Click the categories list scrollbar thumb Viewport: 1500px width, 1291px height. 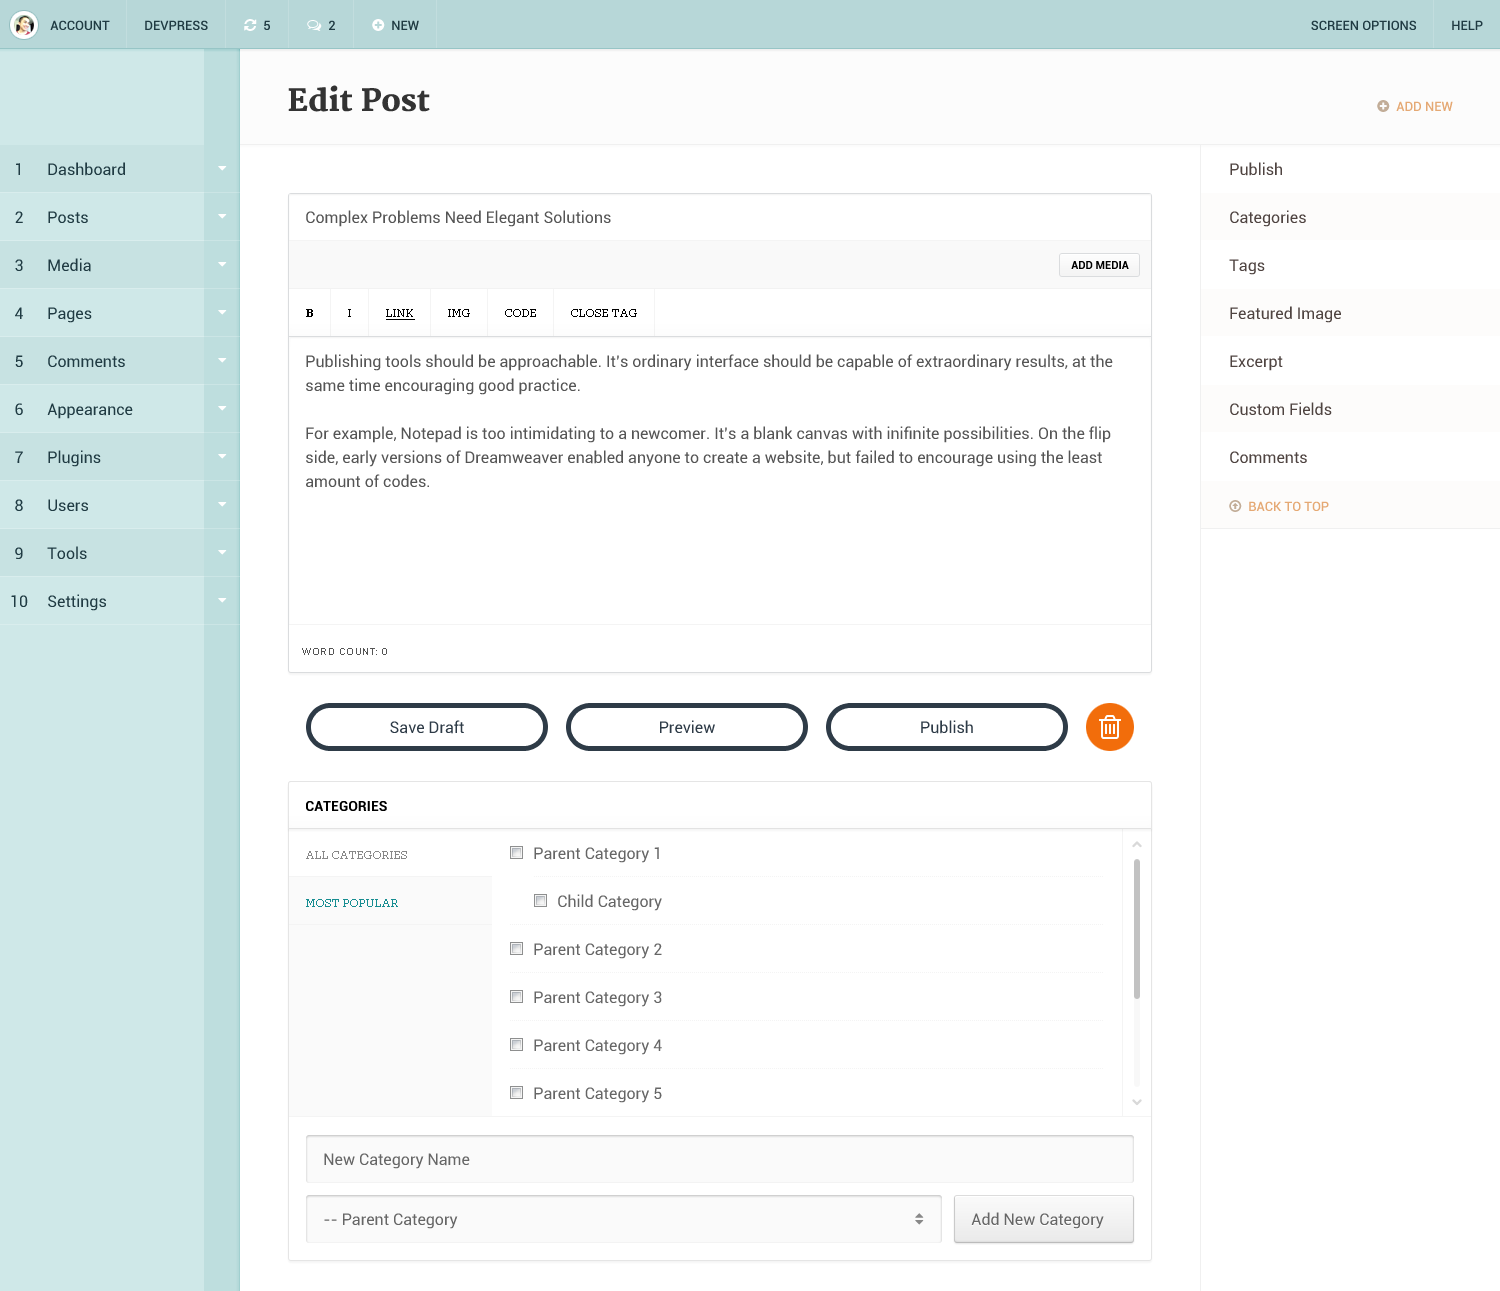pos(1137,929)
